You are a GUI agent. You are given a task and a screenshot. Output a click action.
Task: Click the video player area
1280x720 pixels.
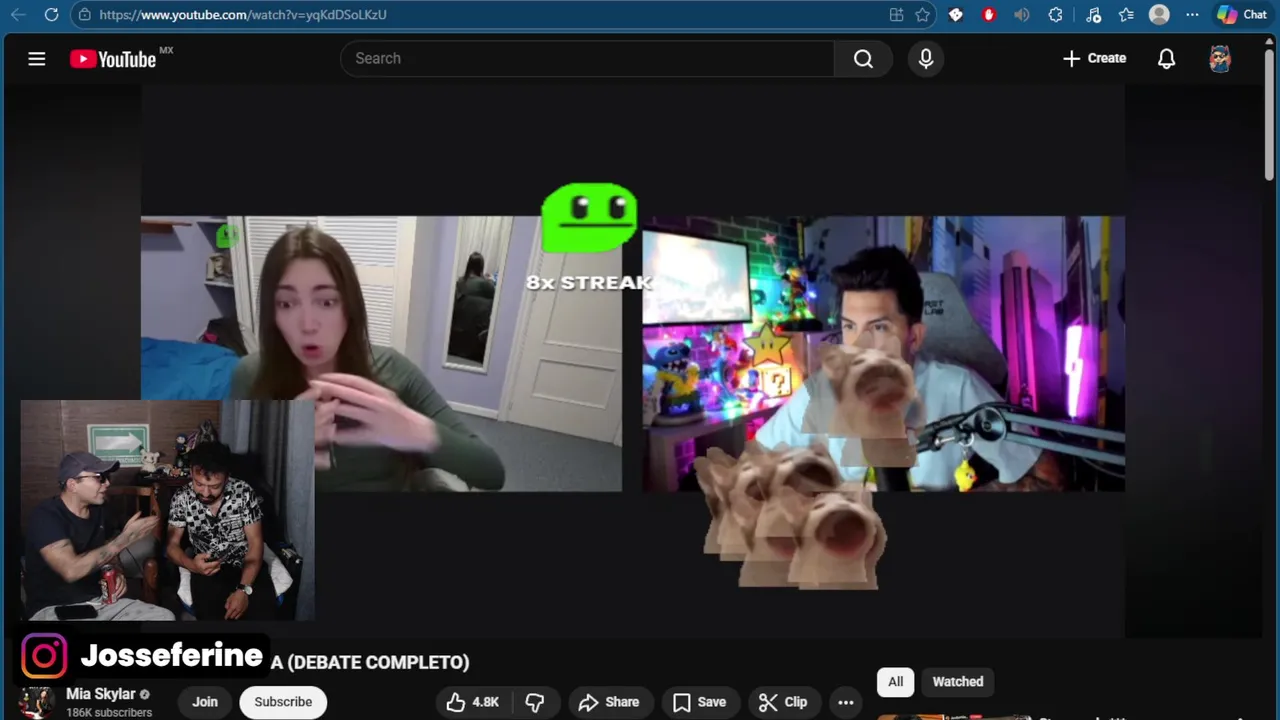point(632,360)
